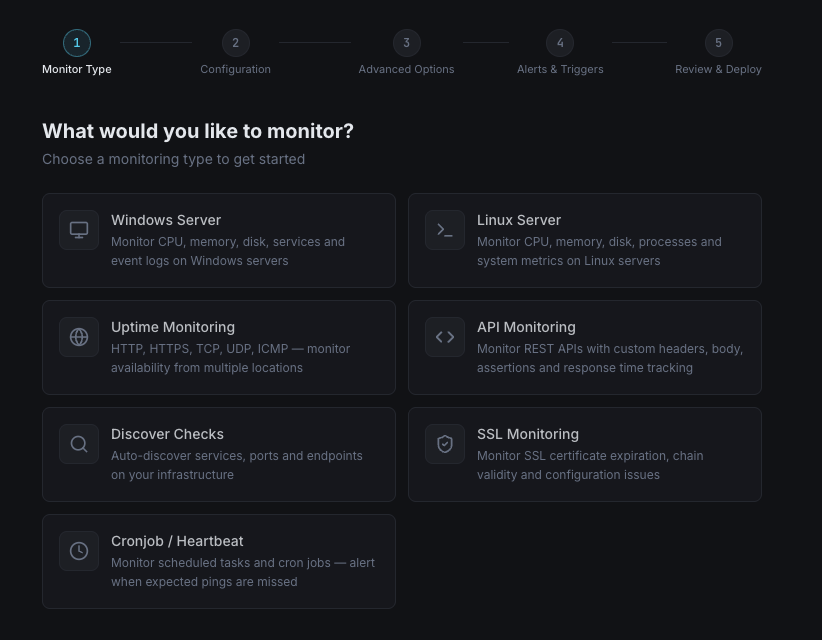Open step 4 circle in progress bar
This screenshot has width=822, height=640.
click(560, 43)
